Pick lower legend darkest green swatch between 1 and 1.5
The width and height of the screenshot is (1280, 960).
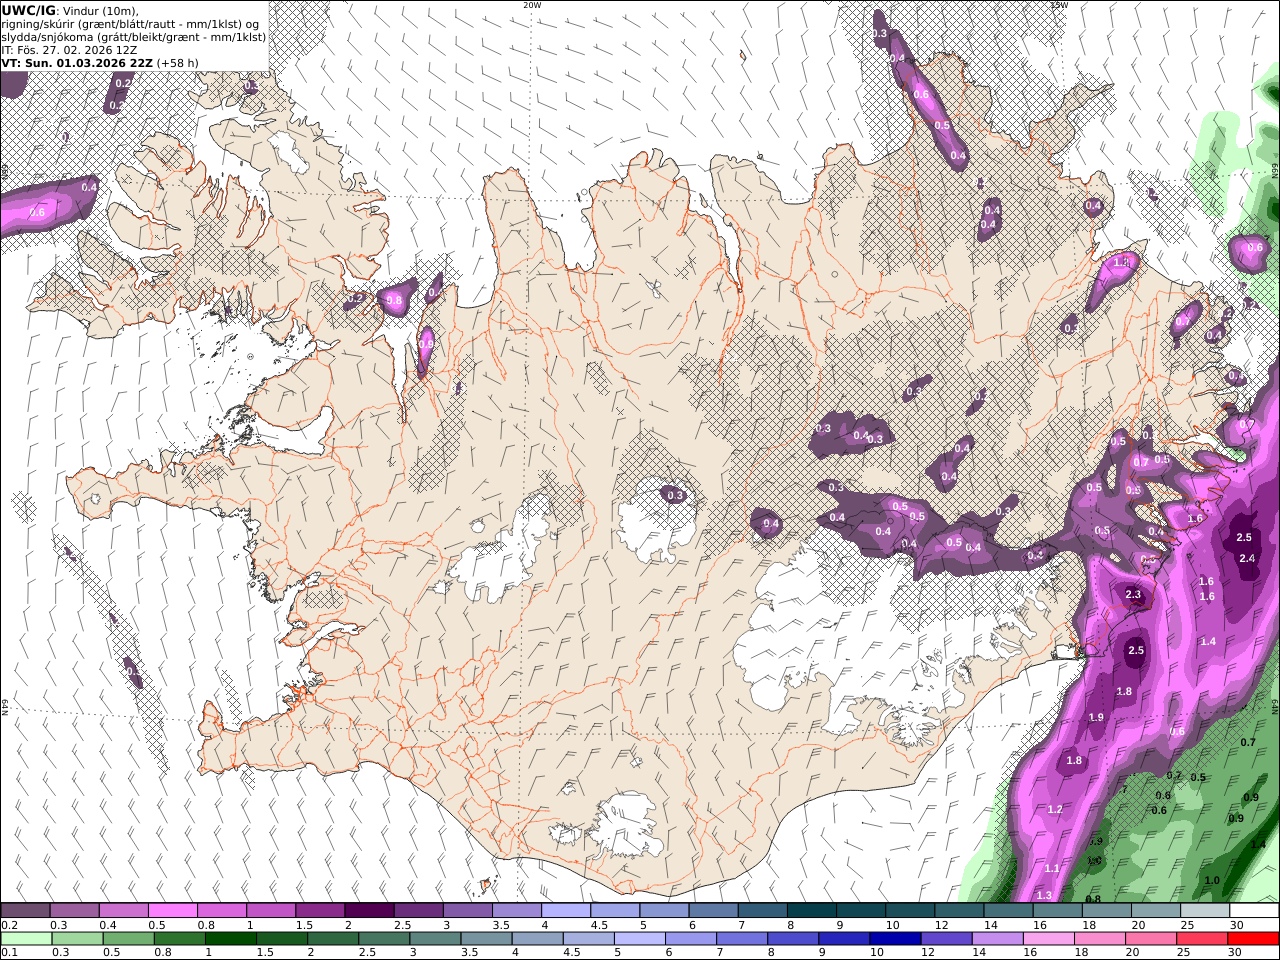click(x=230, y=939)
